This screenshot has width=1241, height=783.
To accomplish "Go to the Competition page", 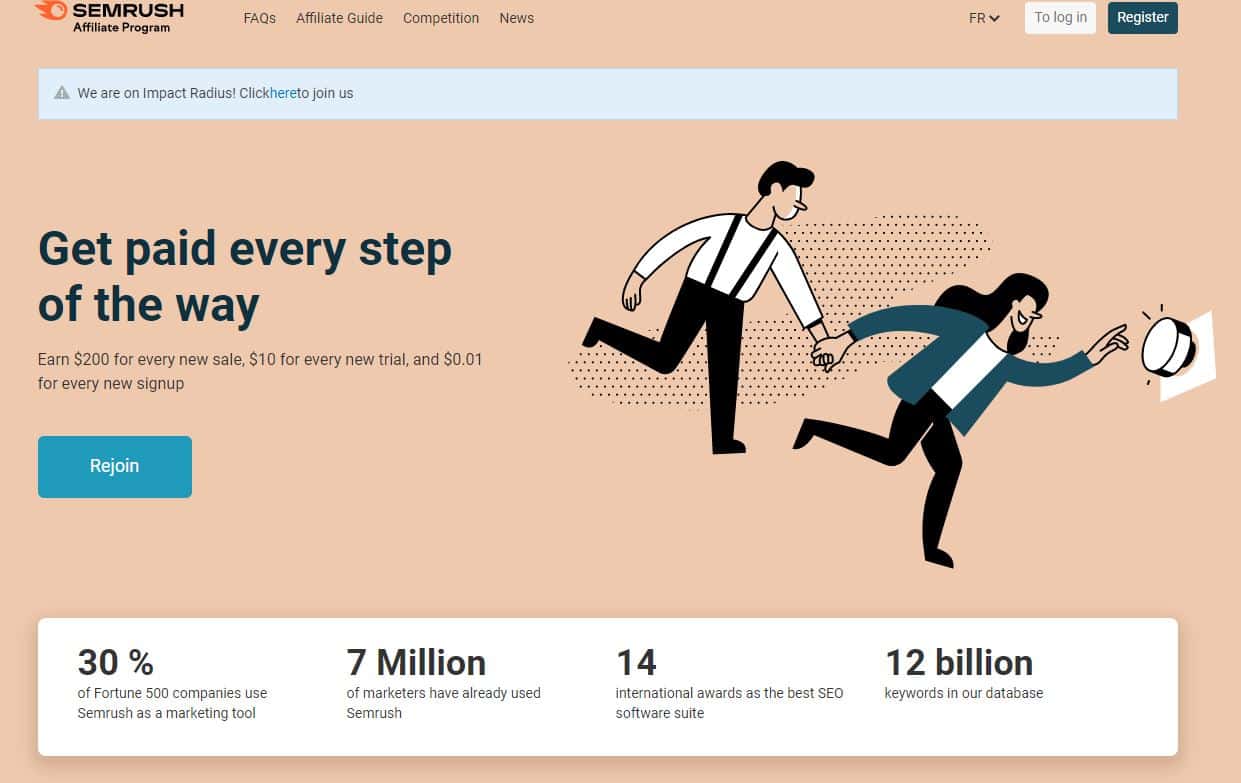I will coord(441,18).
